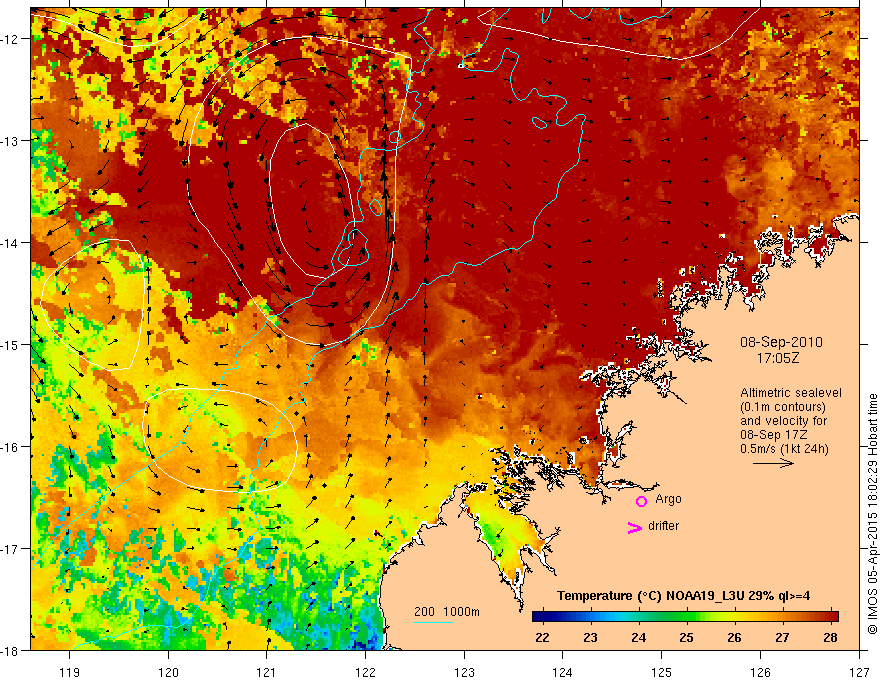Click the 'Argo' legend label
The width and height of the screenshot is (880, 680).
click(668, 499)
